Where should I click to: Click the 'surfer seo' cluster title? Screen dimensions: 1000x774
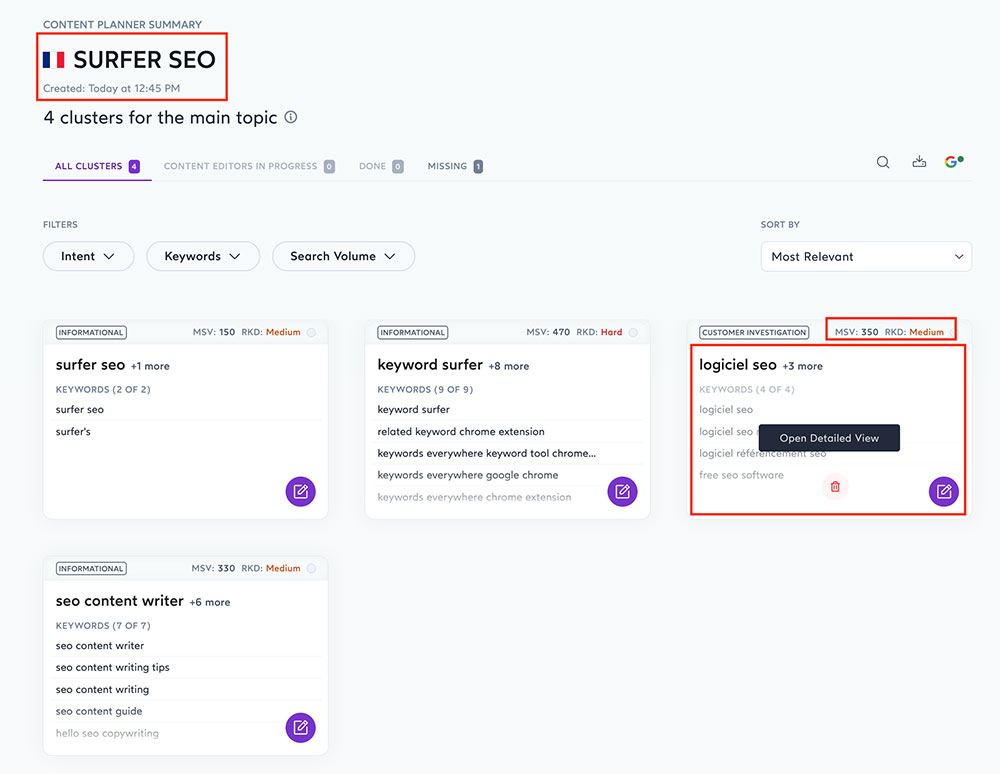click(x=91, y=365)
